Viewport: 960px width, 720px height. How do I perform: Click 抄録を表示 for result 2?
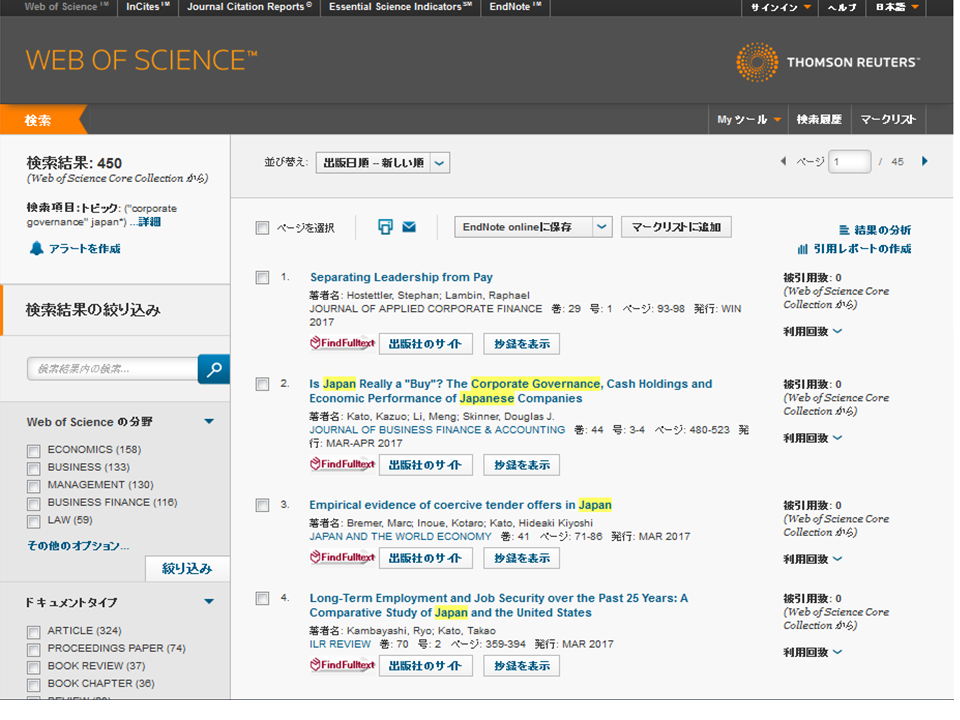click(x=522, y=465)
